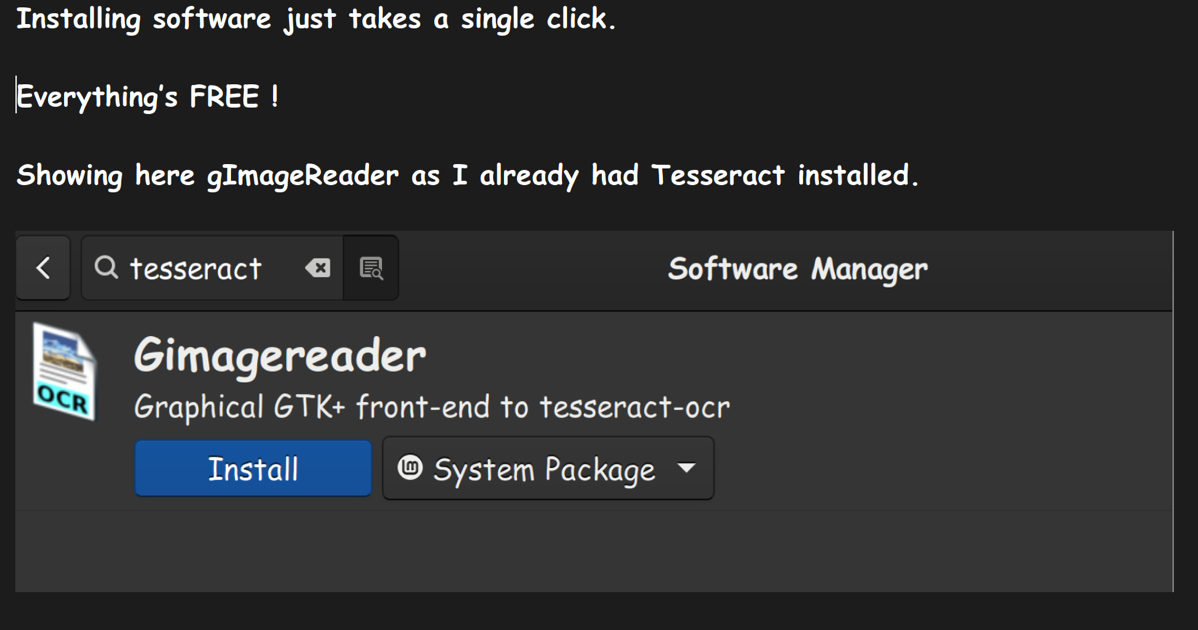Viewport: 1198px width, 630px height.
Task: Click the Showing here gImageReader sentence
Action: point(466,176)
